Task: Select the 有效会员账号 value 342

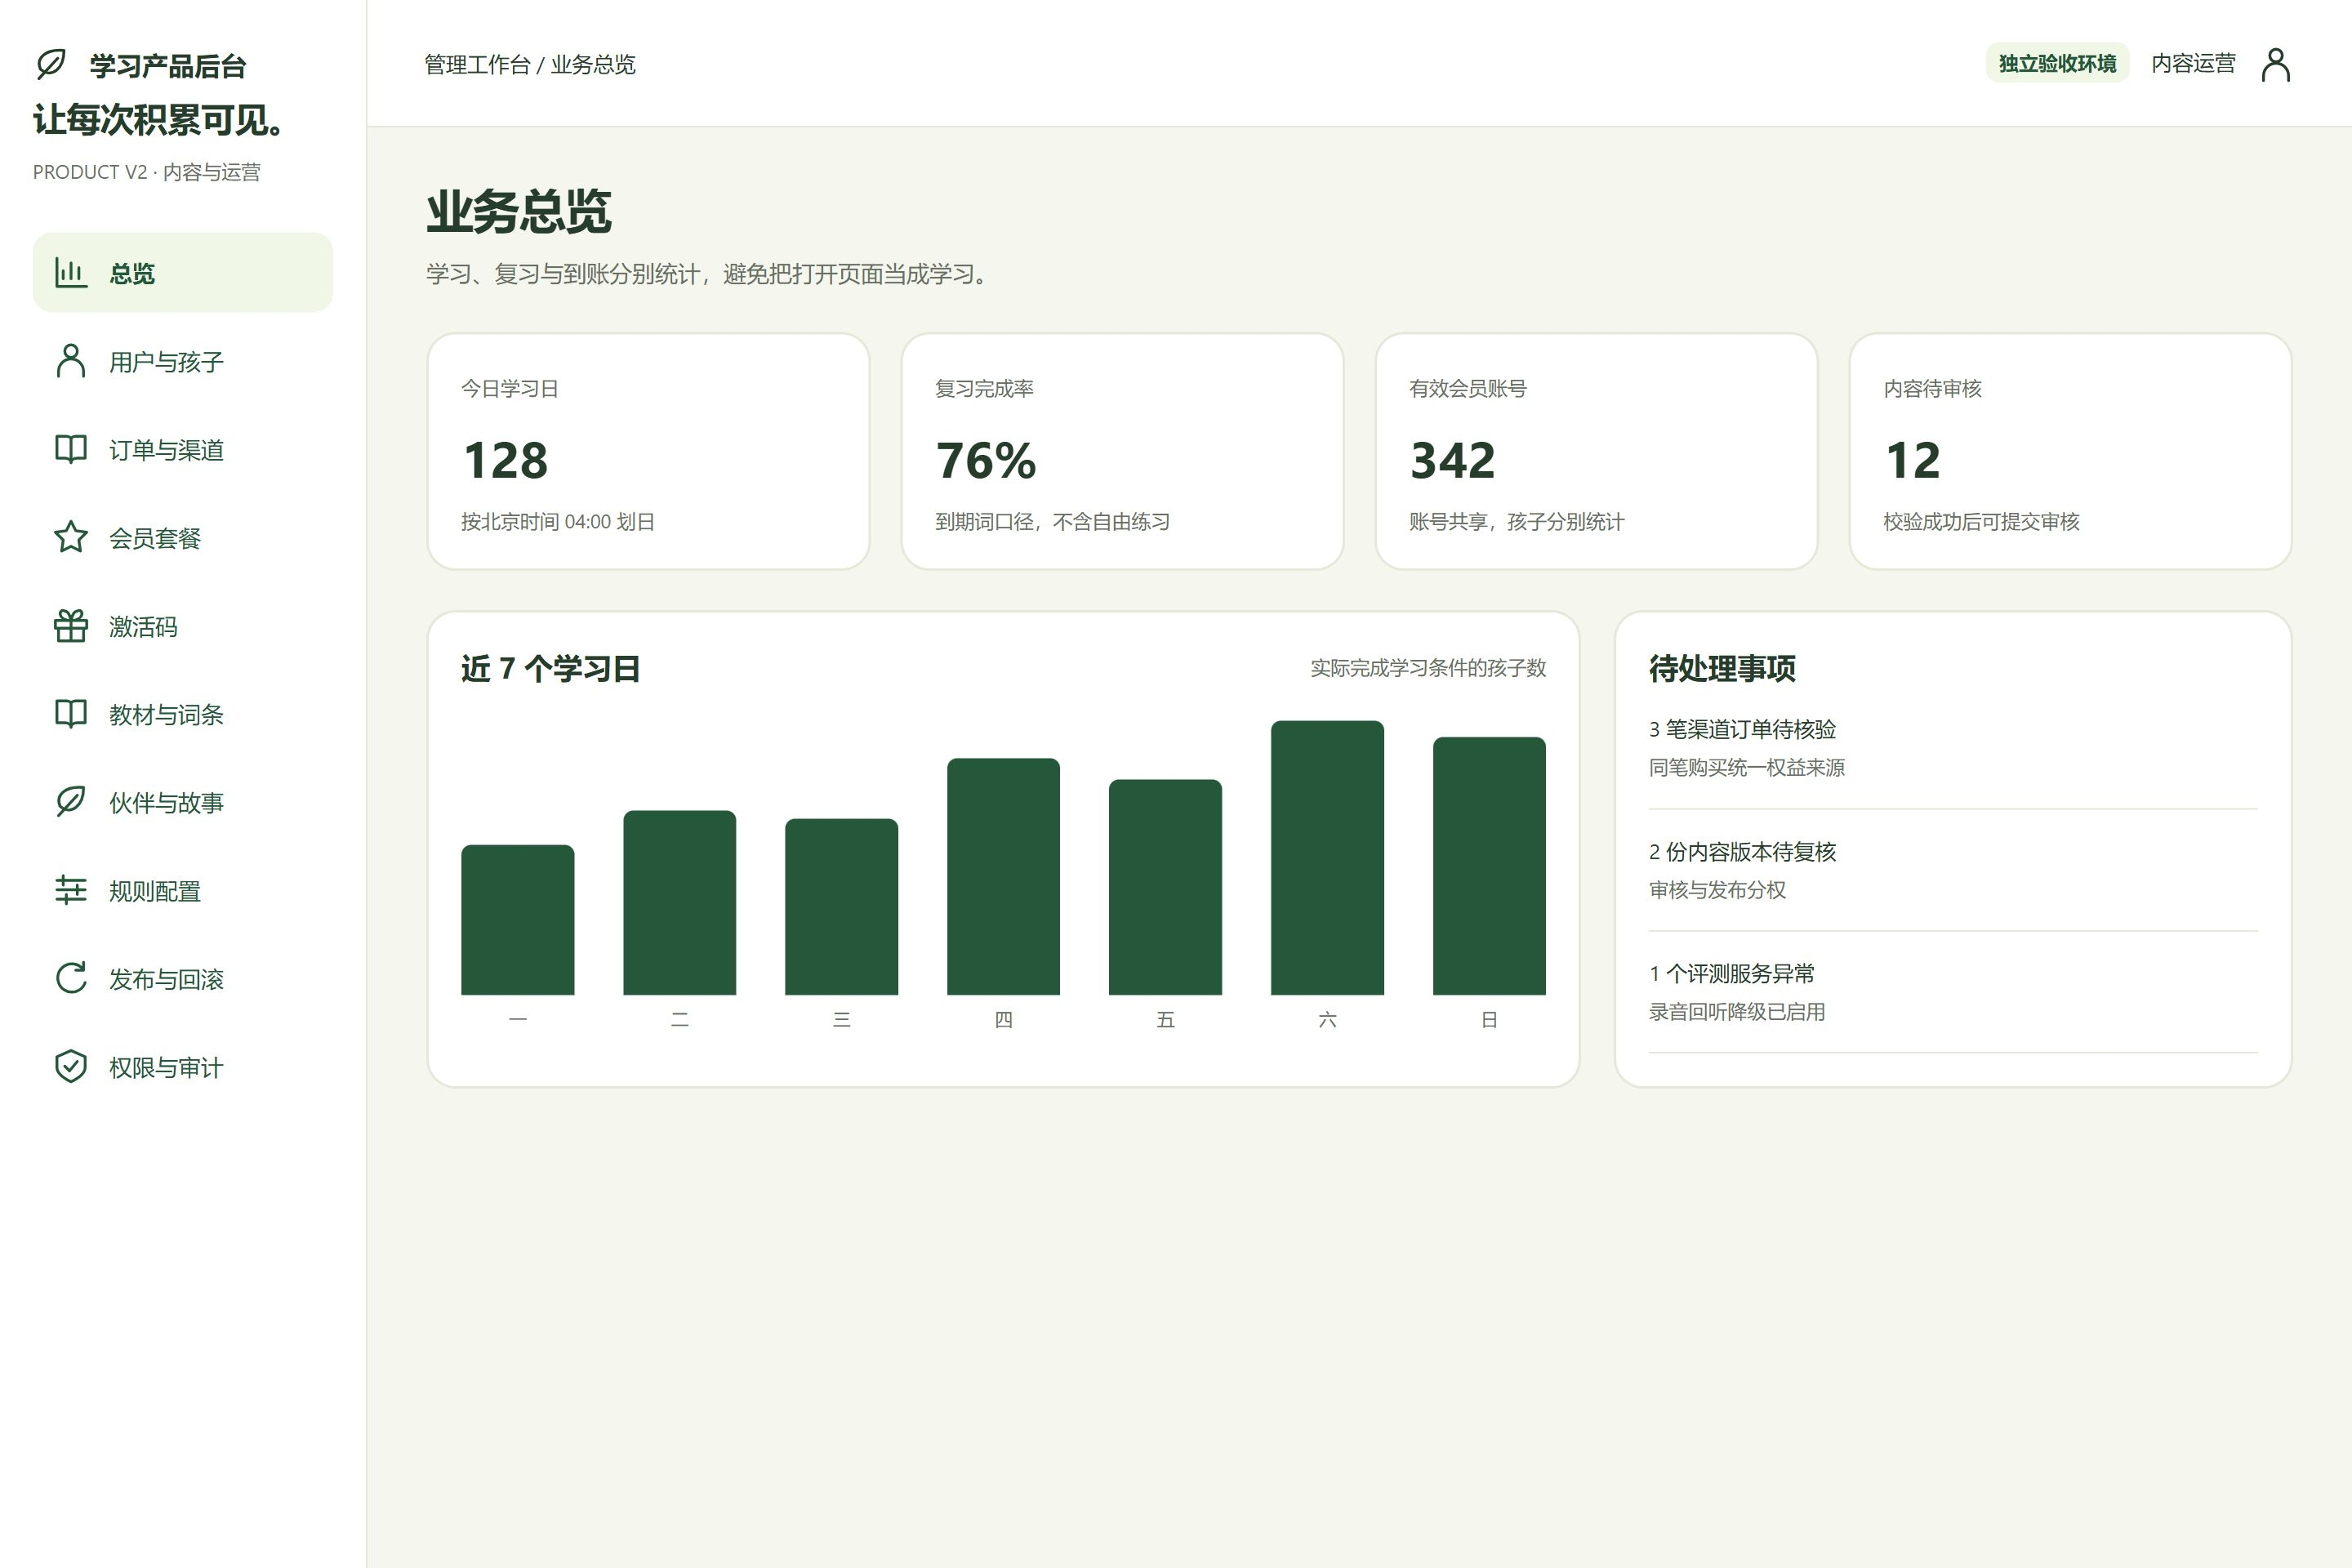Action: (1453, 460)
